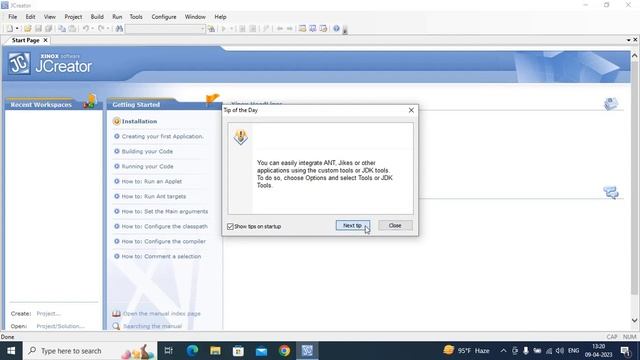The image size is (640, 360).
Task: Click the Close button in Tip dialog
Action: (x=395, y=225)
